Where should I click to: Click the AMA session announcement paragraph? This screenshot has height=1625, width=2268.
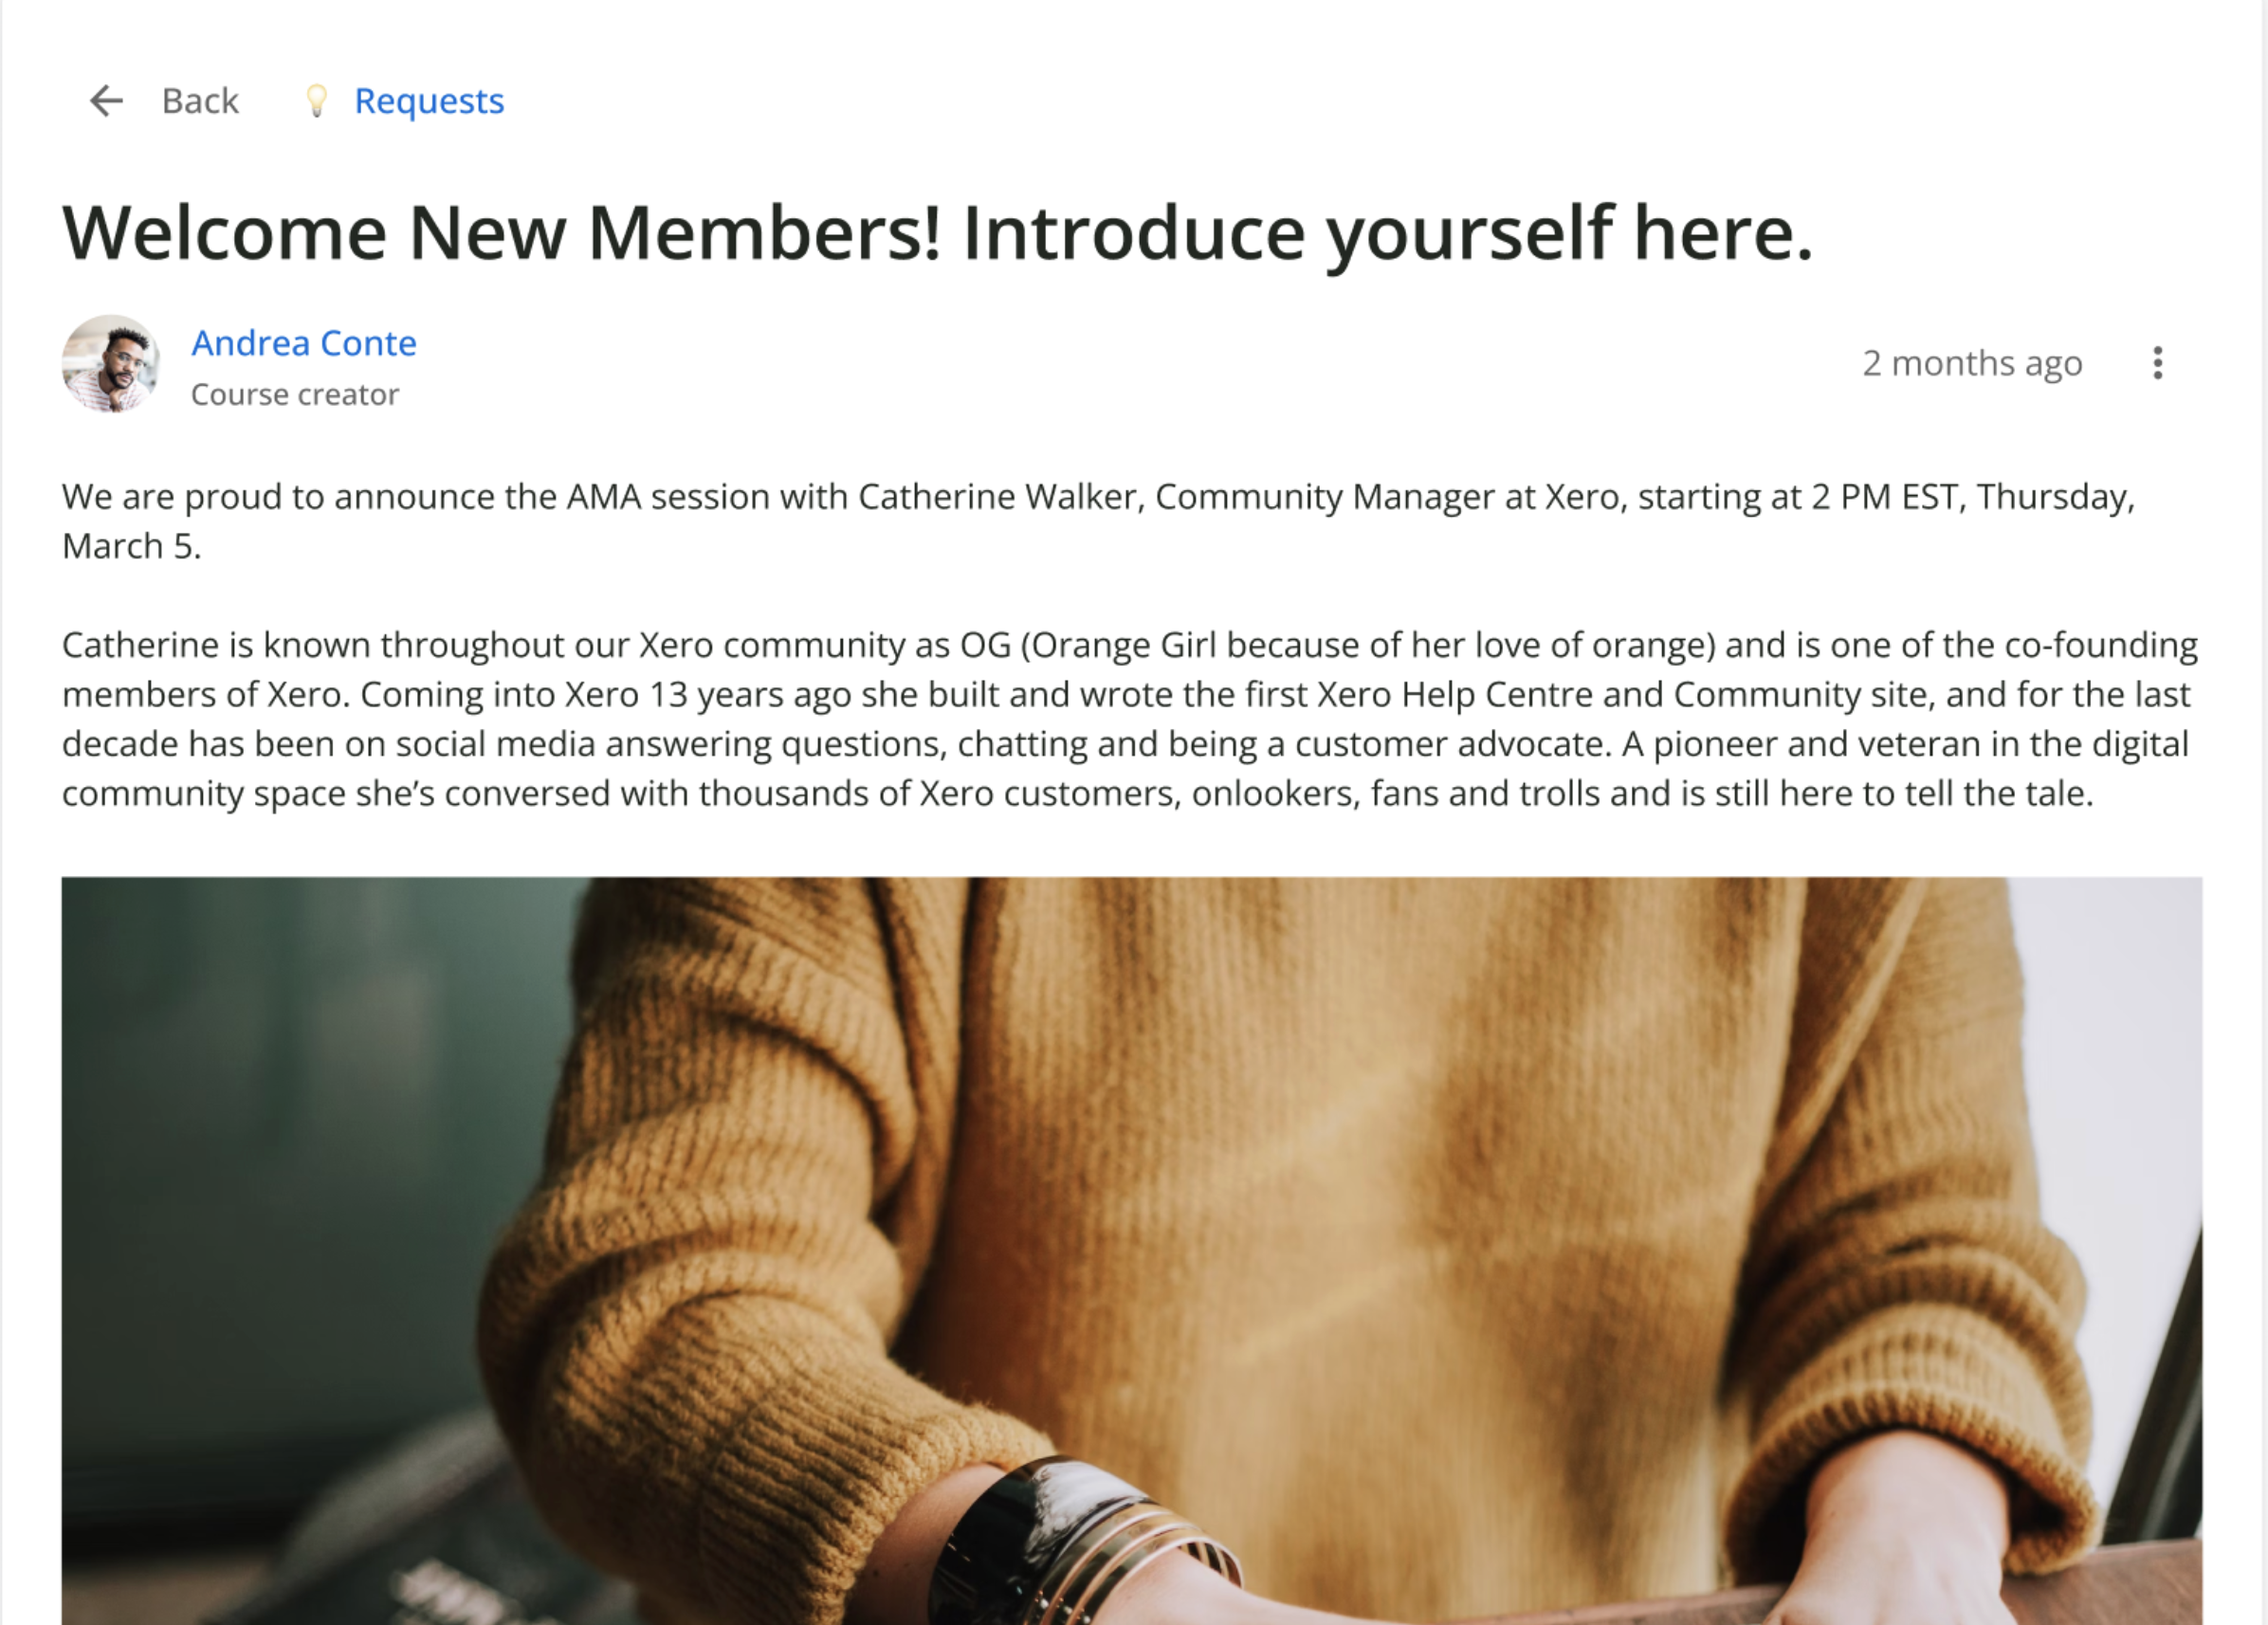[x=1098, y=521]
